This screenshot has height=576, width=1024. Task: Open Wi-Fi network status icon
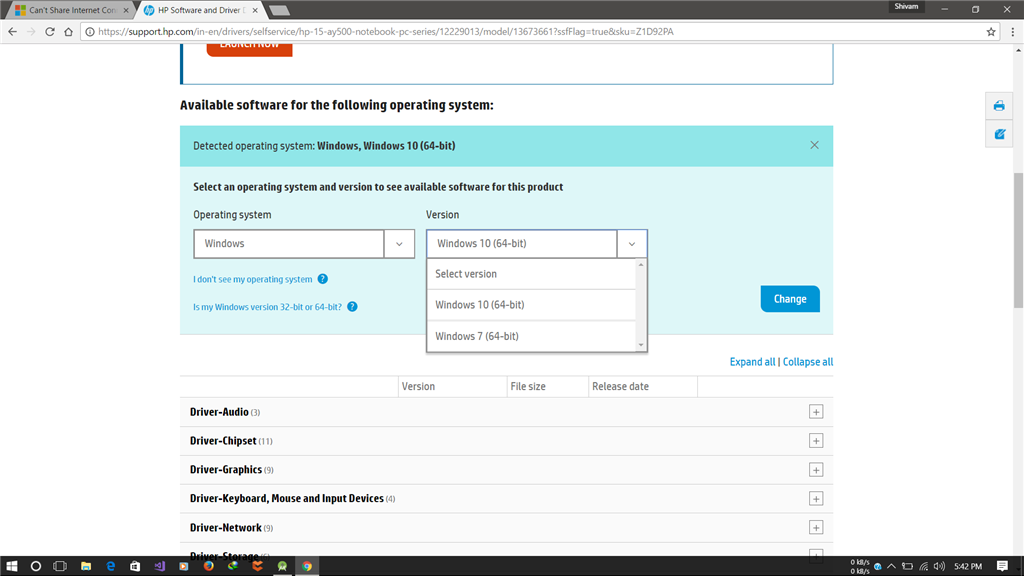point(923,566)
